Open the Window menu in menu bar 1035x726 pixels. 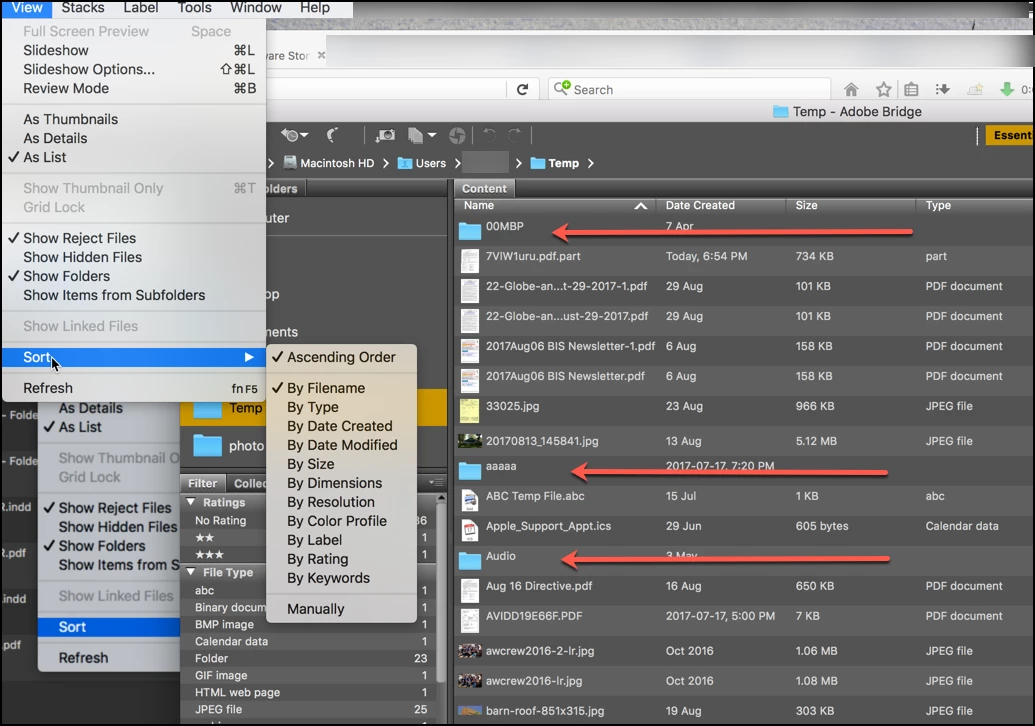tap(255, 8)
